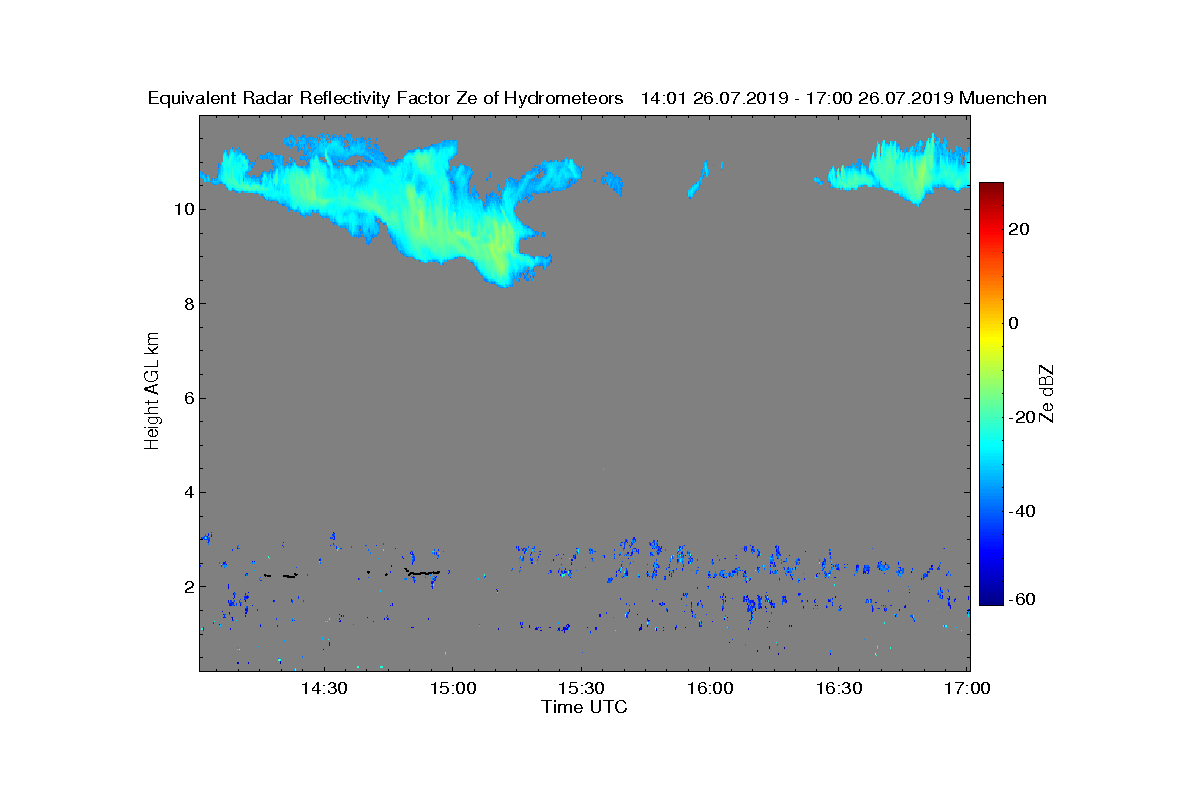Click the colorbar tick label -60

pyautogui.click(x=1023, y=599)
